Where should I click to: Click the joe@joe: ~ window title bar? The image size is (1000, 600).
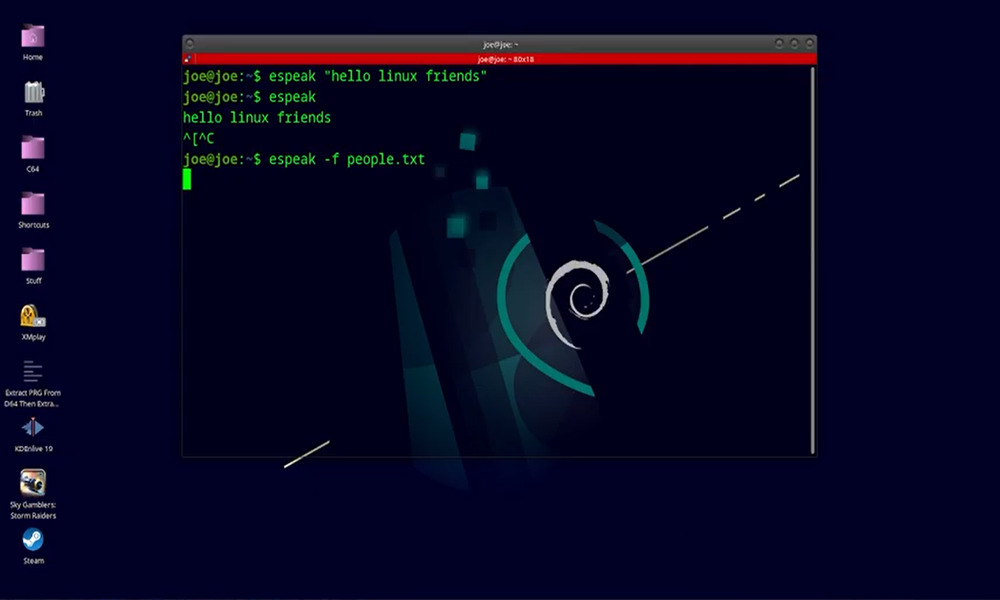point(500,44)
